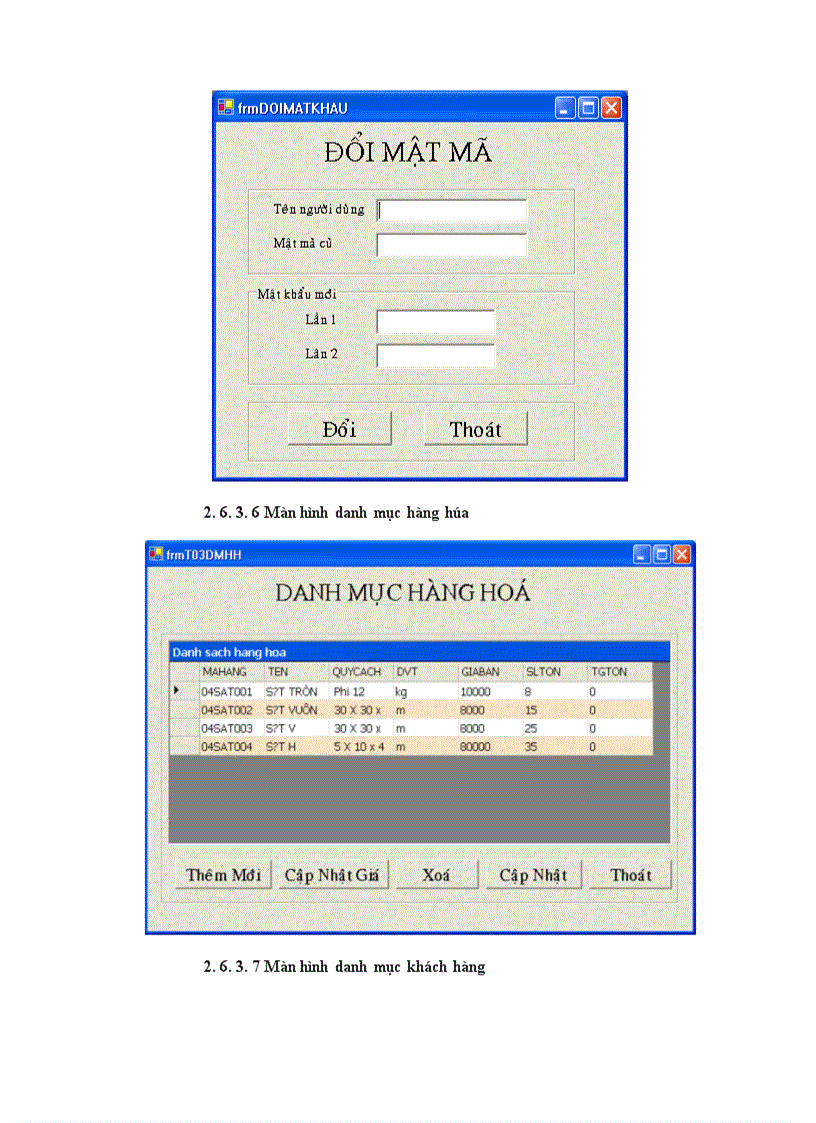This screenshot has width=816, height=1123.
Task: Click the frmDOIMATKHAU window title icon
Action: pyautogui.click(x=226, y=108)
